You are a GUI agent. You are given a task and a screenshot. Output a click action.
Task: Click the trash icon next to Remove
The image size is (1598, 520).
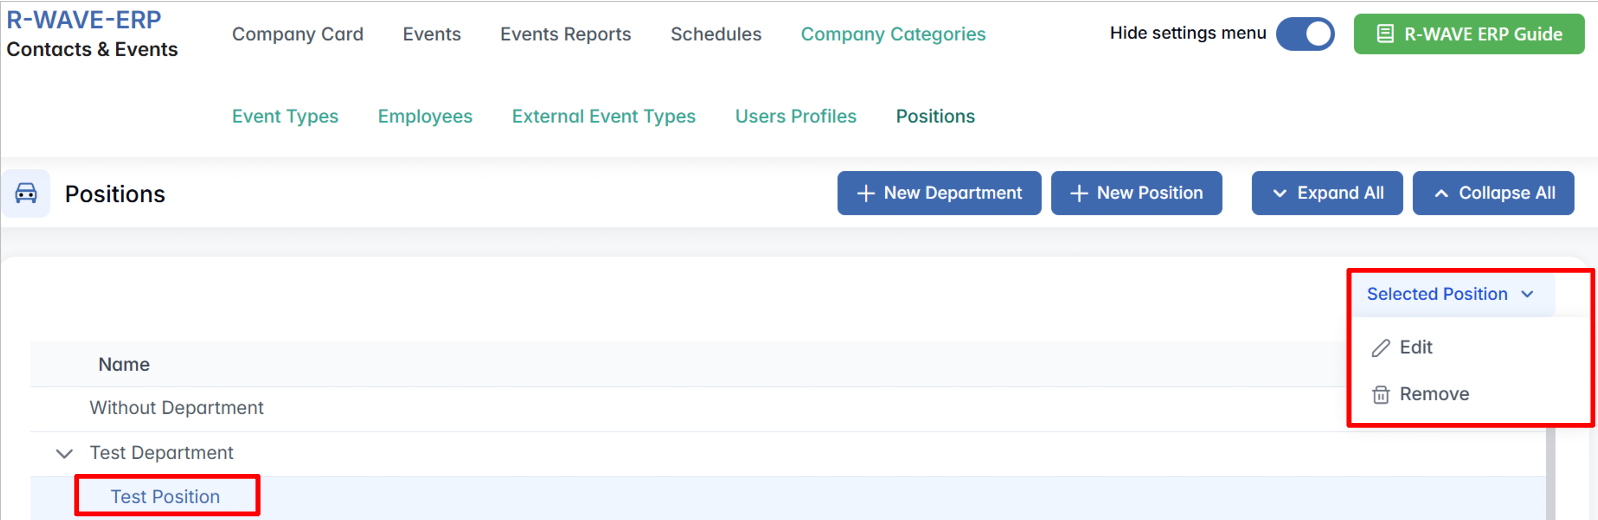[1381, 394]
